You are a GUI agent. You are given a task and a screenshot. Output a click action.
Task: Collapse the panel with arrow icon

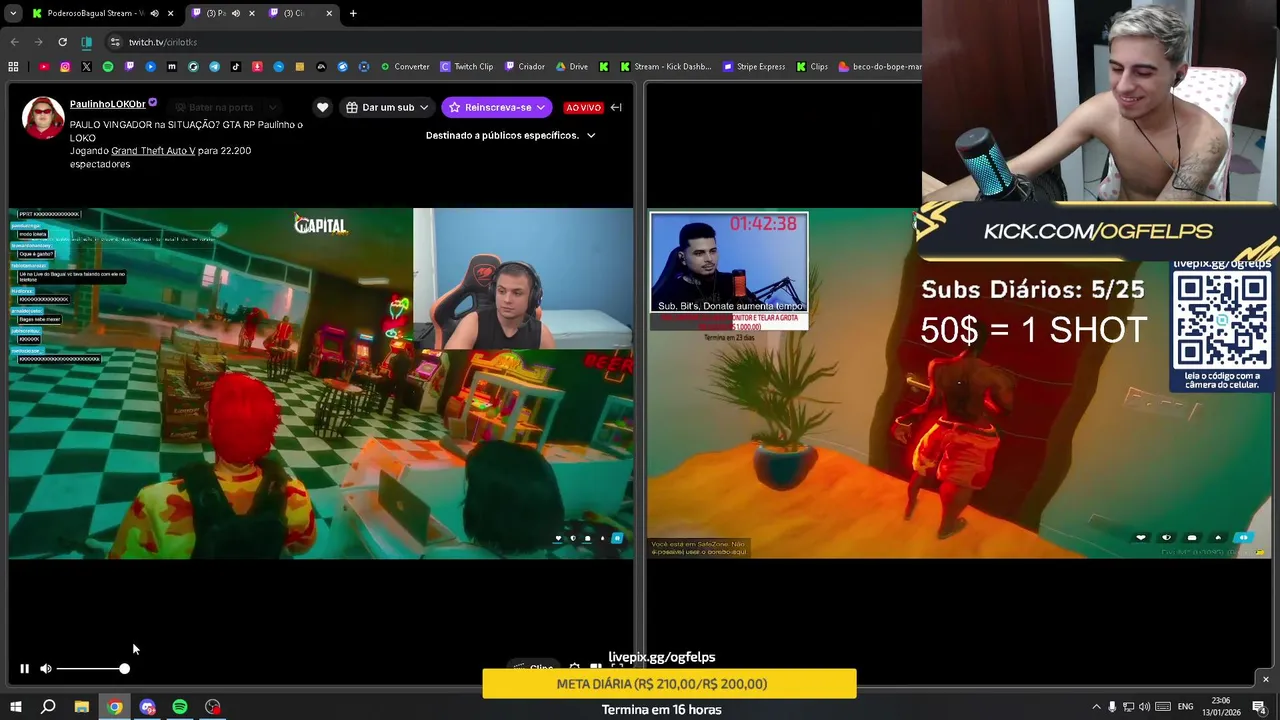(616, 107)
